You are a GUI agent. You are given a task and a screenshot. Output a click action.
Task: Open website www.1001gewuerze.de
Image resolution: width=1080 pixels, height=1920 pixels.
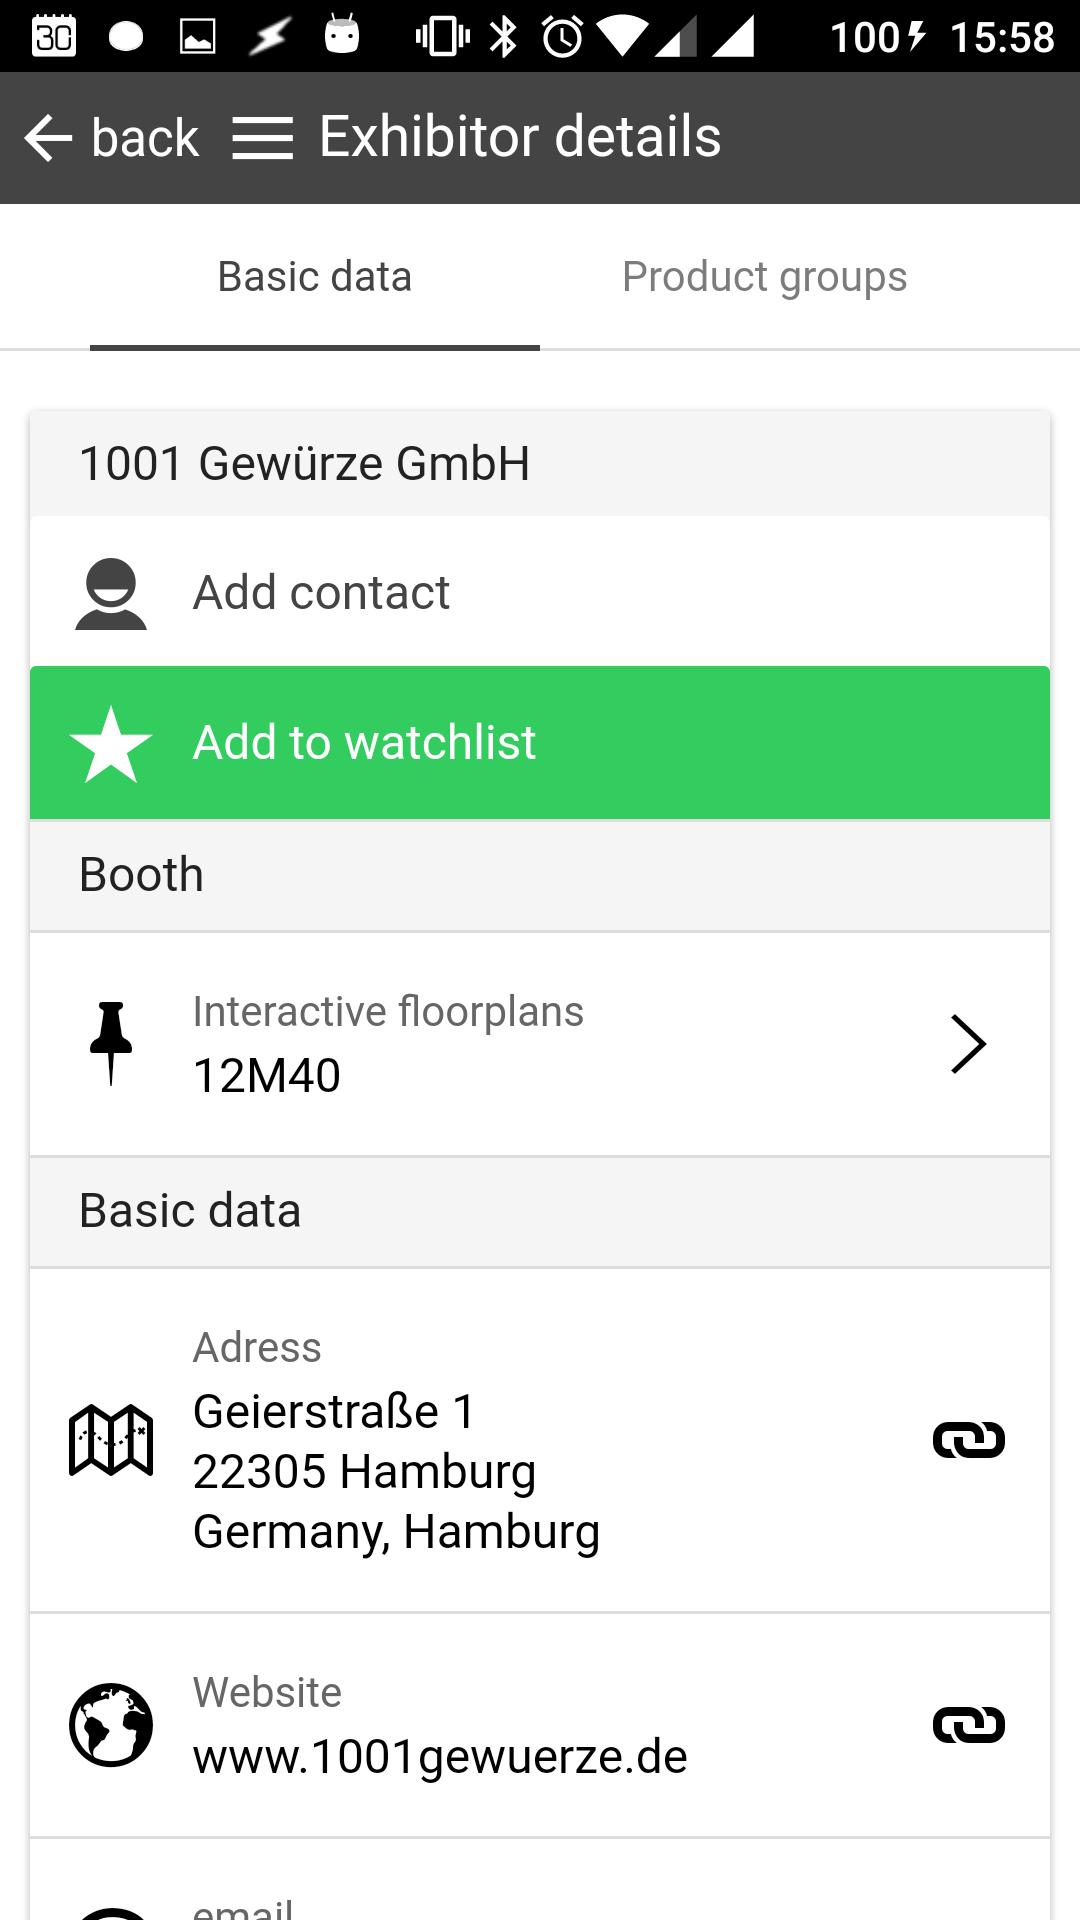point(440,1757)
